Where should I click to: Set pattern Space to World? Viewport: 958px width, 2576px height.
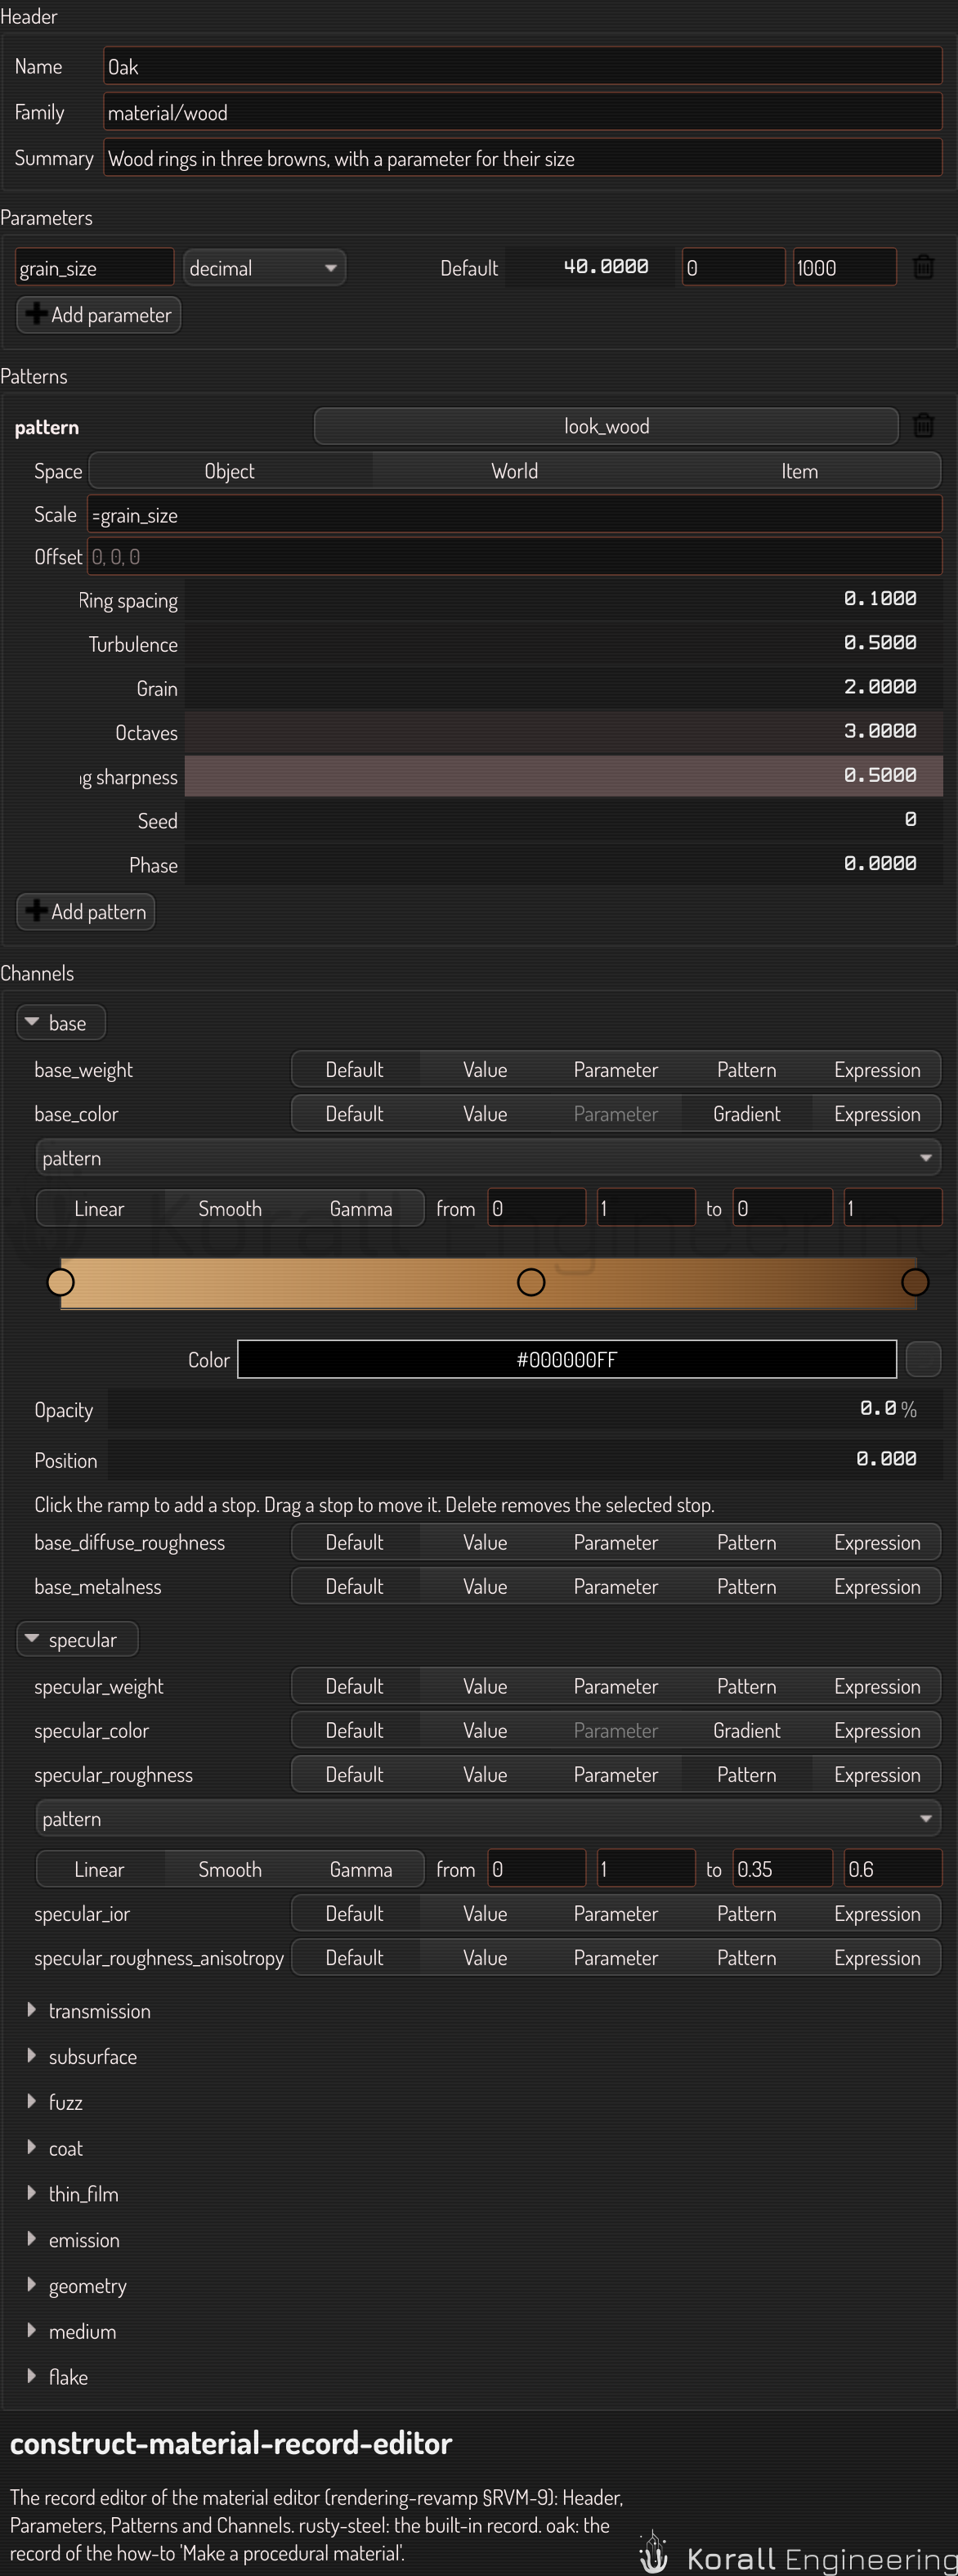tap(515, 471)
